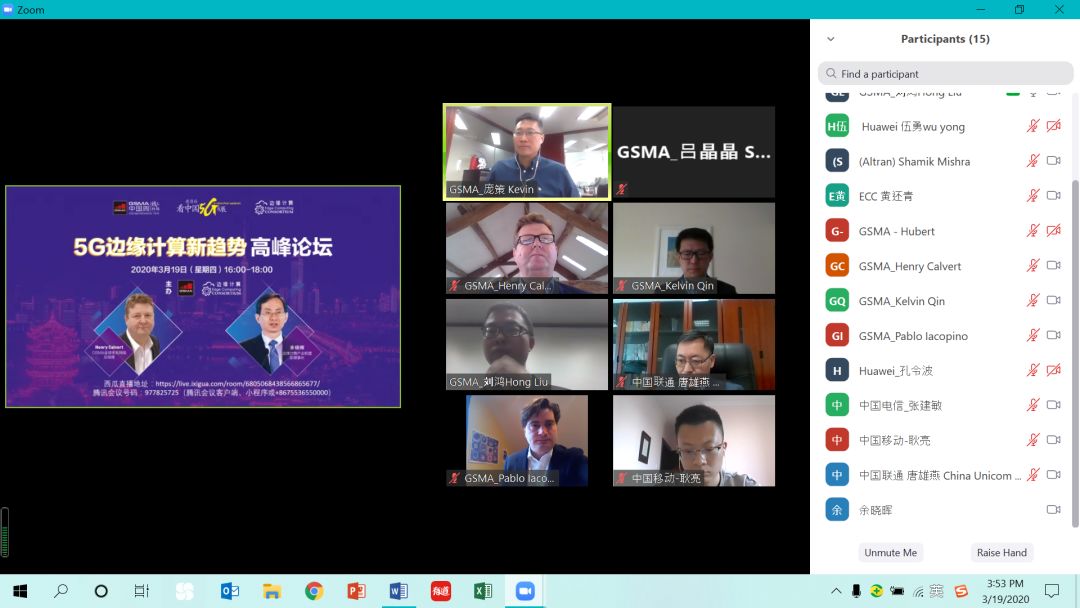The height and width of the screenshot is (608, 1080).
Task: Click the Unmute Me button
Action: point(891,552)
